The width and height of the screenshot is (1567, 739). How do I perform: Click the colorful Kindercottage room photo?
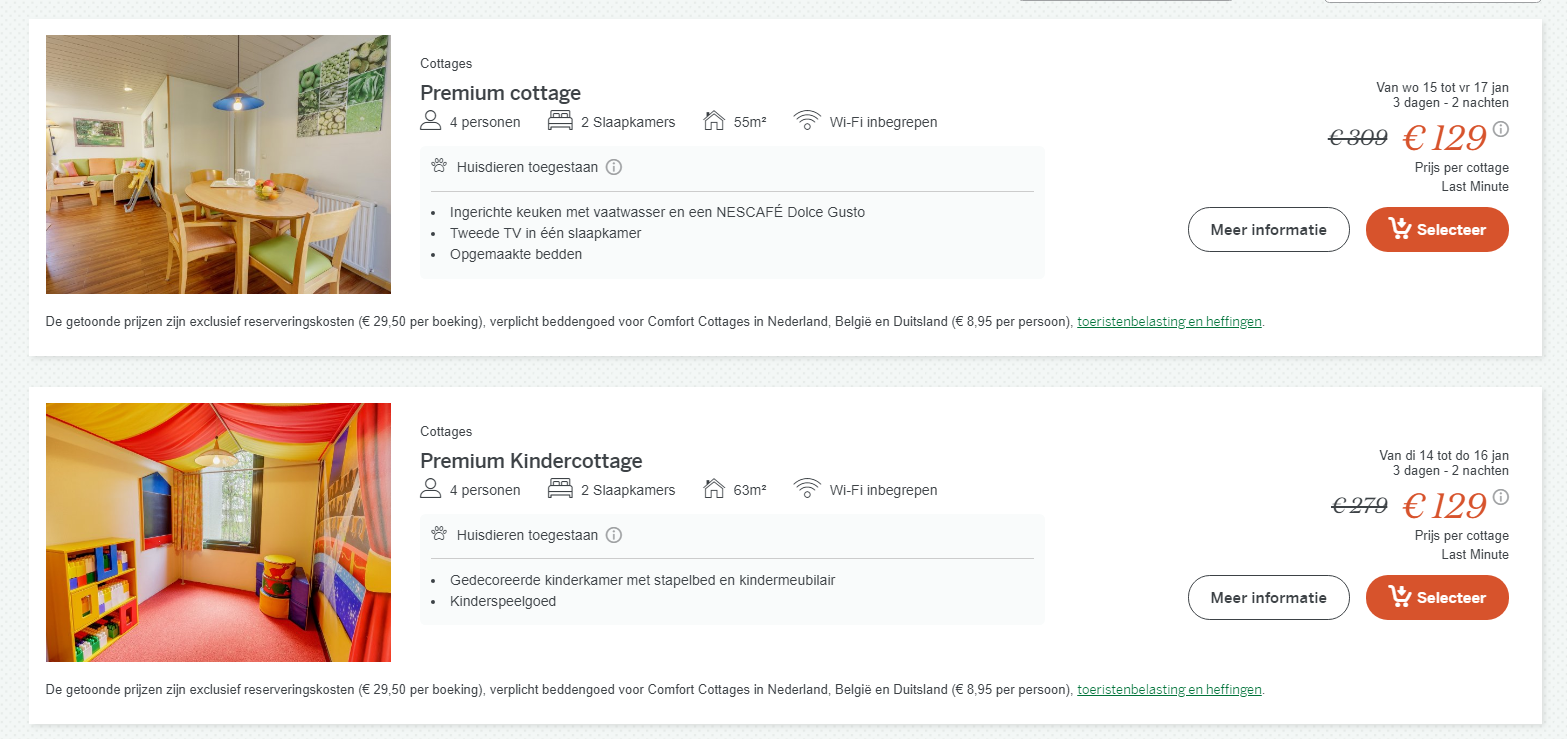click(218, 532)
